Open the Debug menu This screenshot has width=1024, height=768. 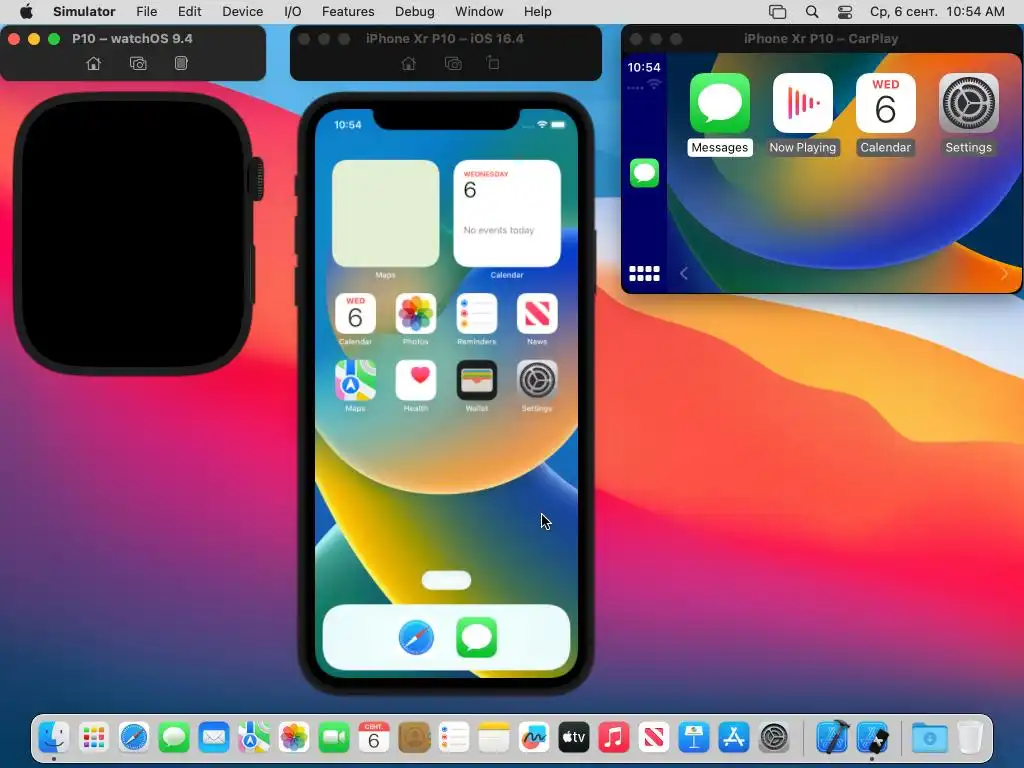tap(415, 12)
